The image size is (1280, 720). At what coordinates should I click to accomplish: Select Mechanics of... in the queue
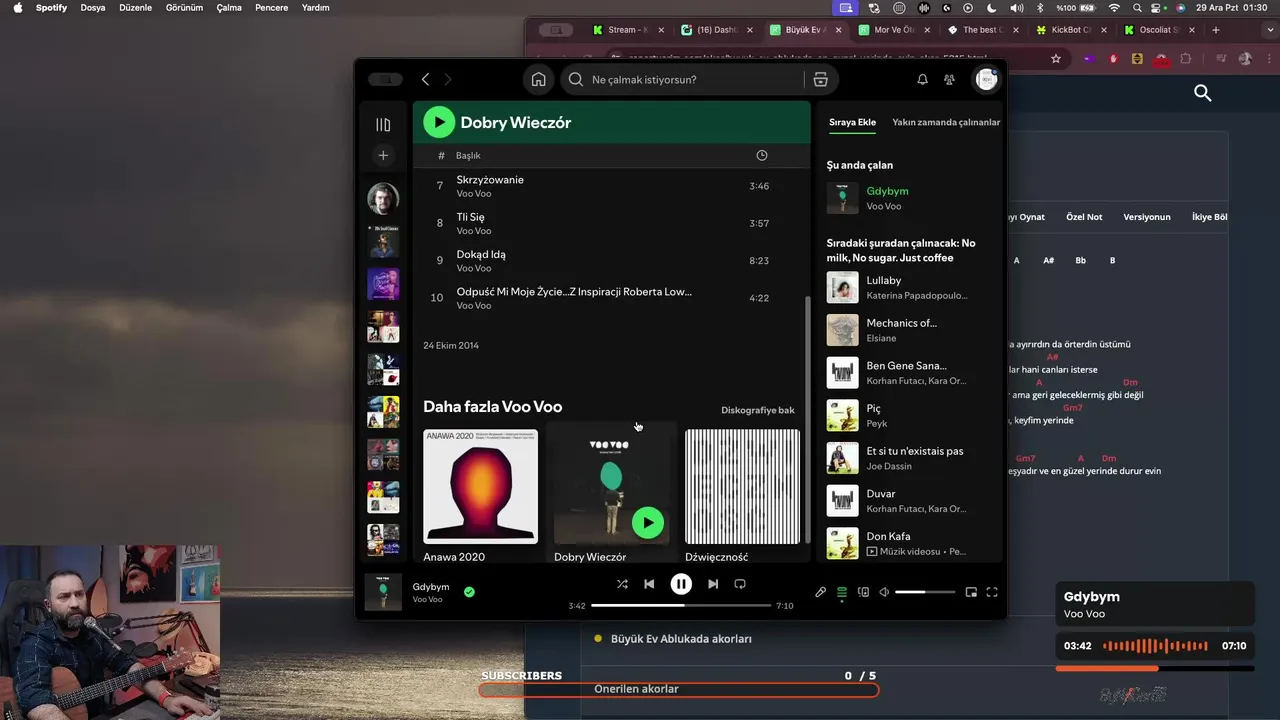pos(910,330)
